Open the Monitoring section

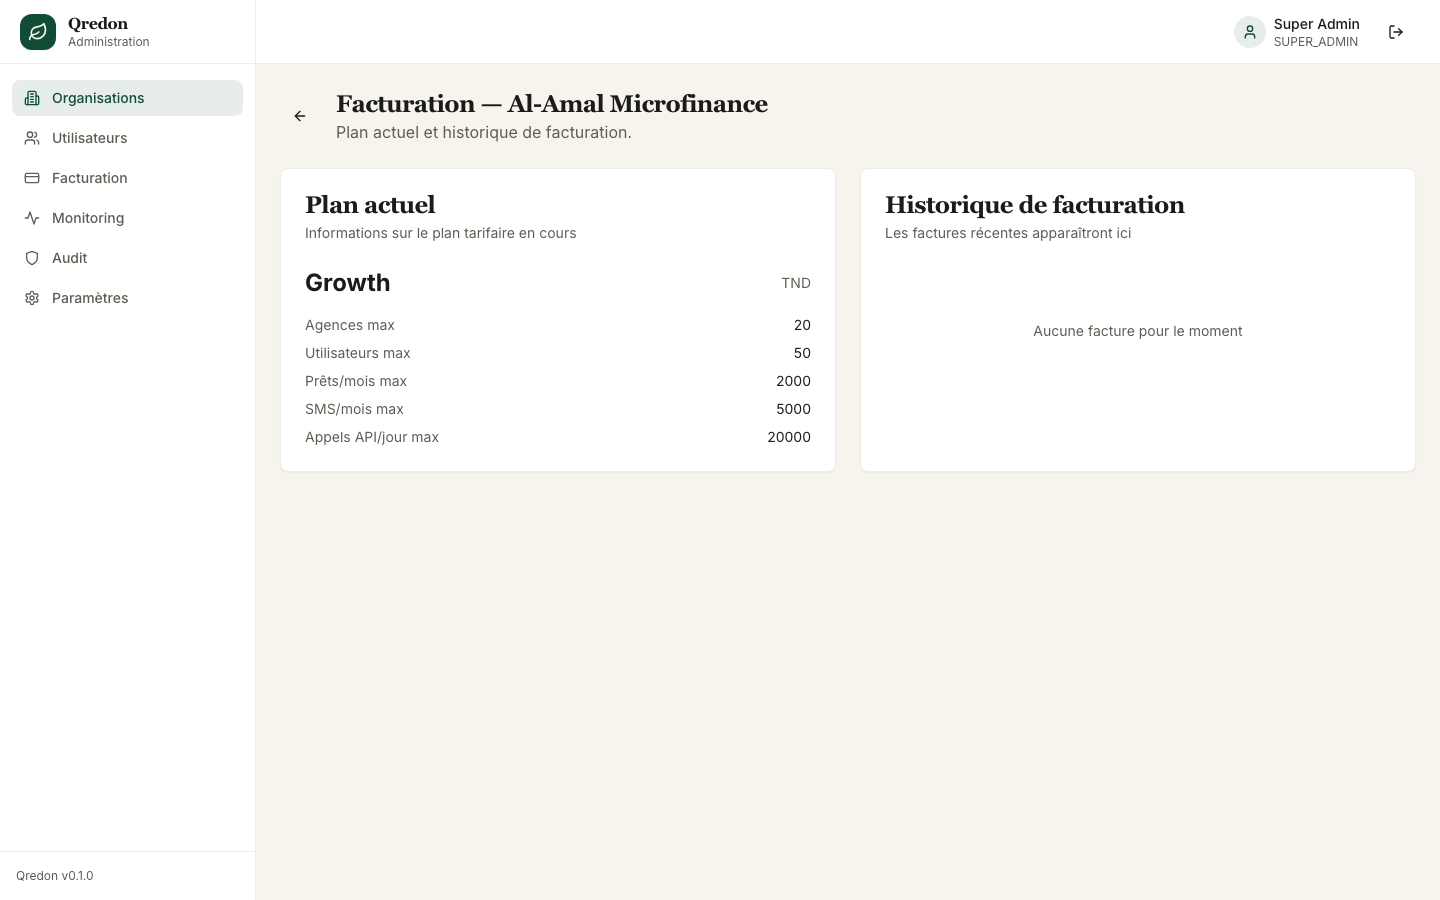(x=127, y=218)
